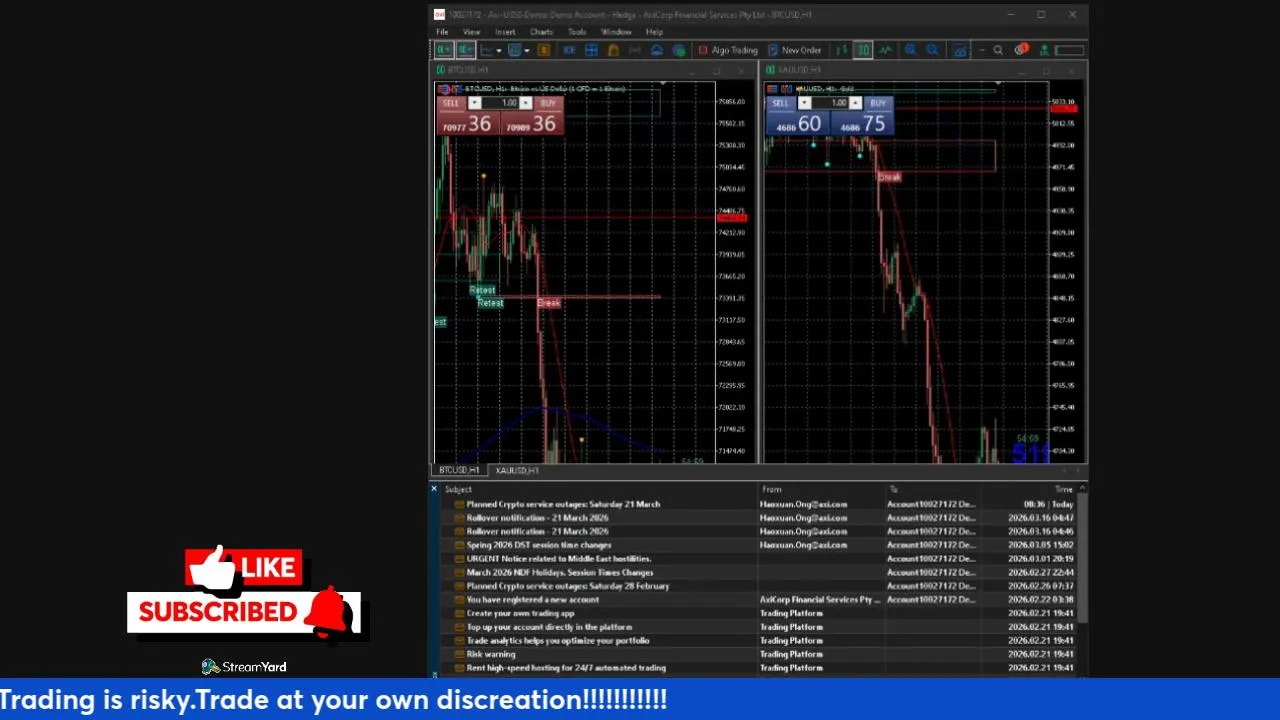Click the yellow toolbar icon
1280x720 pixels.
pos(544,50)
